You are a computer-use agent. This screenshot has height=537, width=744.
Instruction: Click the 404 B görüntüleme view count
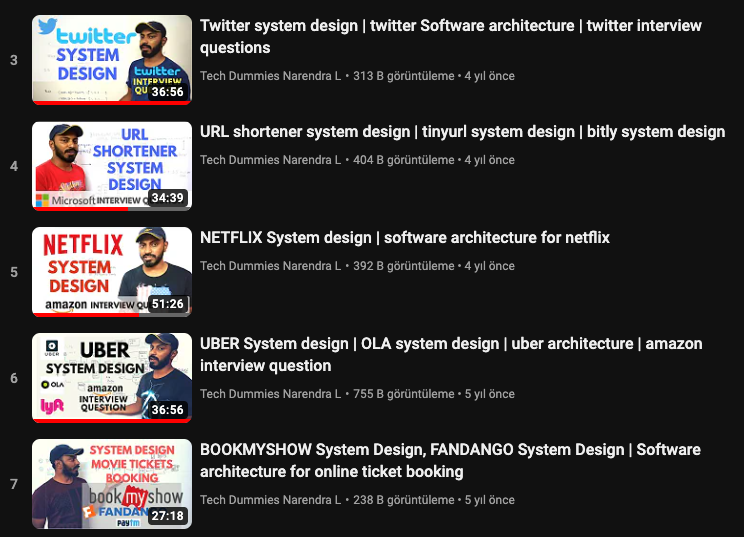click(404, 160)
